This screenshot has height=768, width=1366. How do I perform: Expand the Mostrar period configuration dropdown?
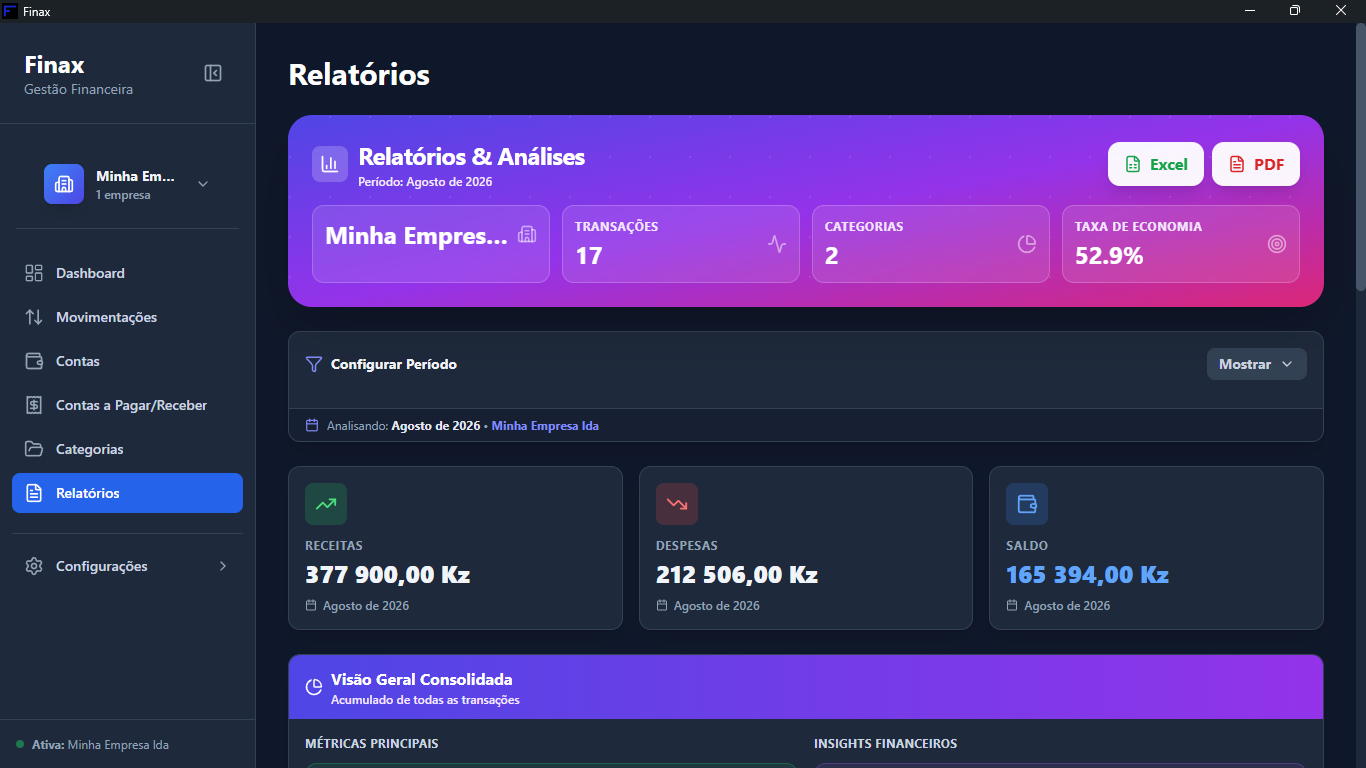click(1256, 364)
